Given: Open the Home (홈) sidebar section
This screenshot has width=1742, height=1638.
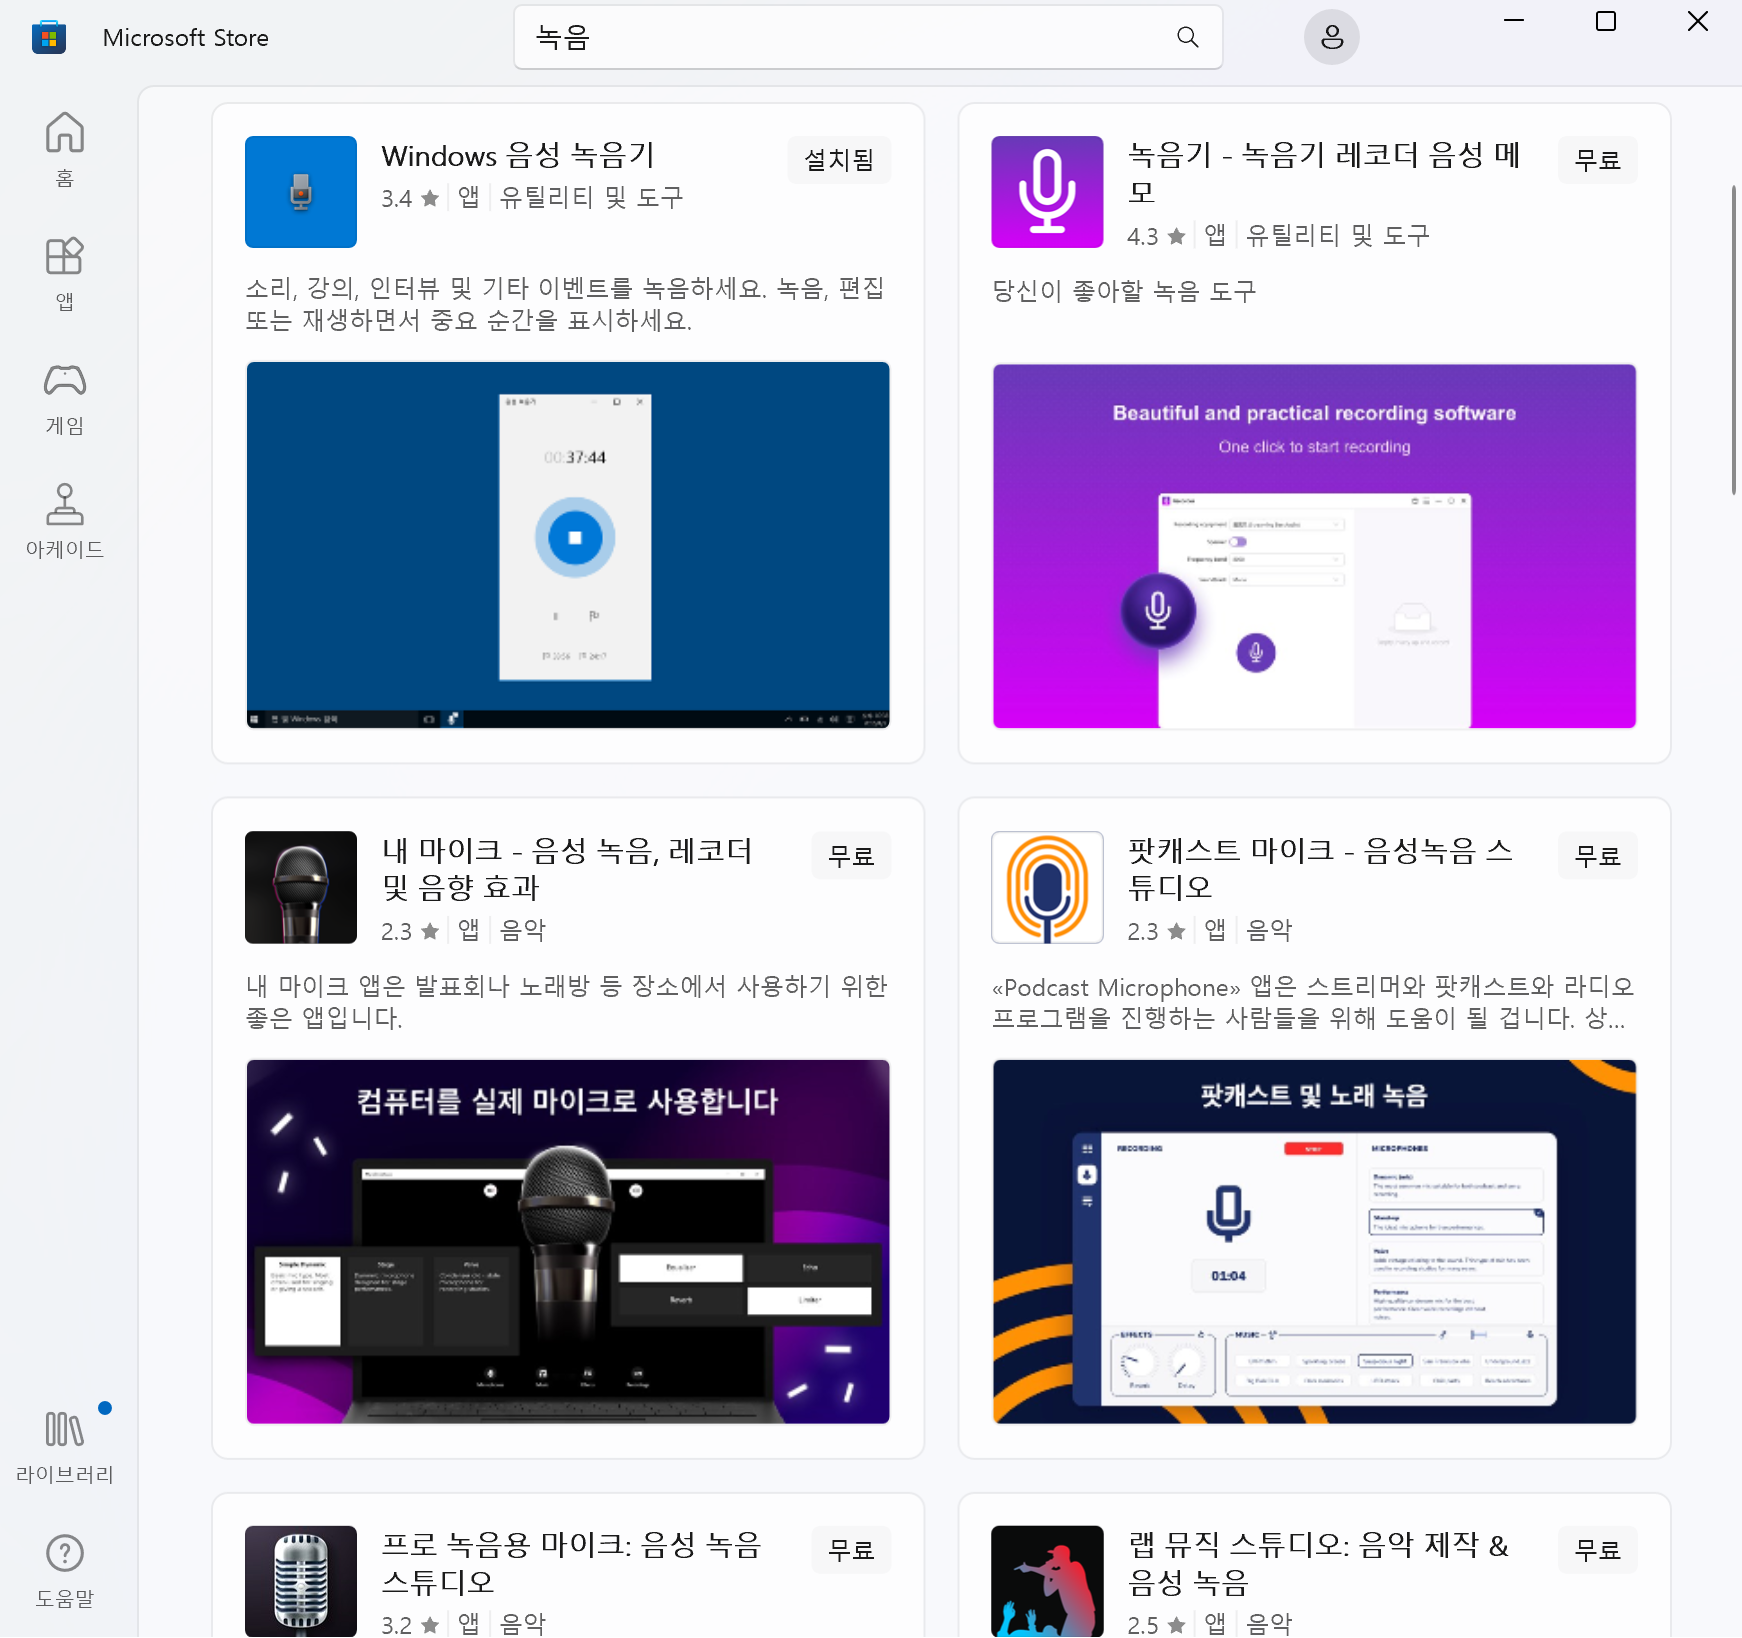Looking at the screenshot, I should pyautogui.click(x=65, y=150).
